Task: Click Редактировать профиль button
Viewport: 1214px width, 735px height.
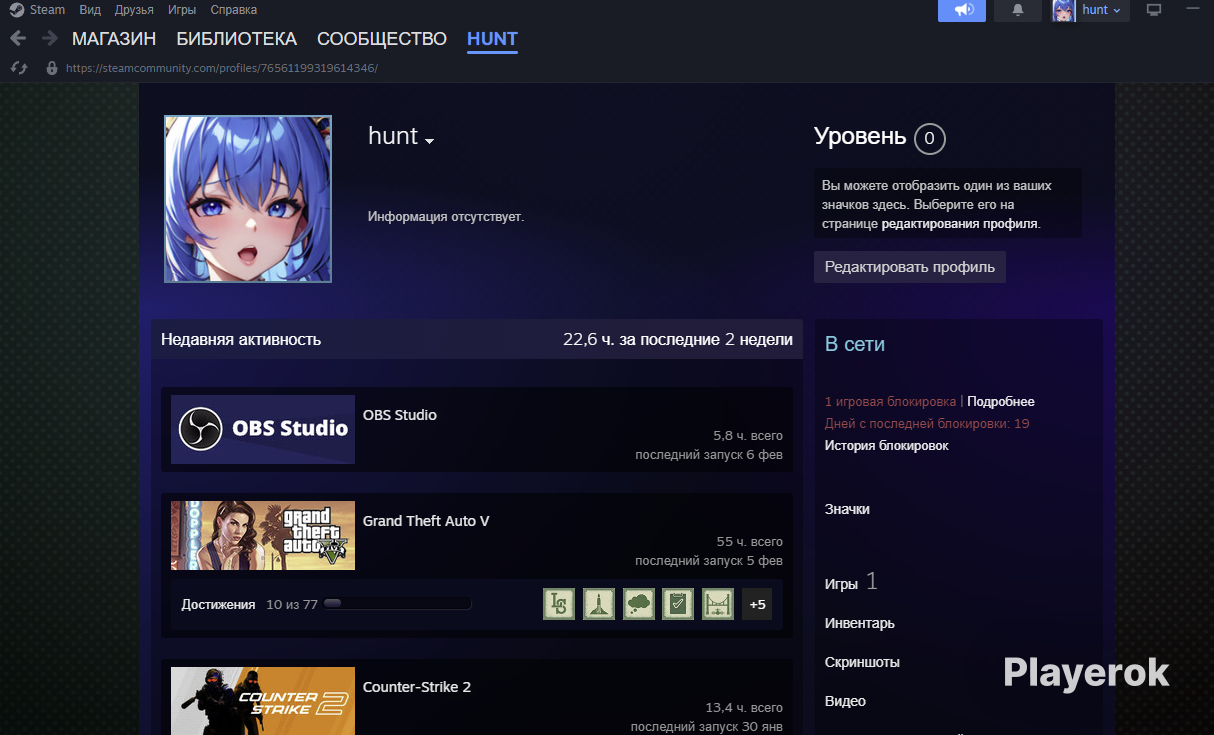Action: [x=910, y=267]
